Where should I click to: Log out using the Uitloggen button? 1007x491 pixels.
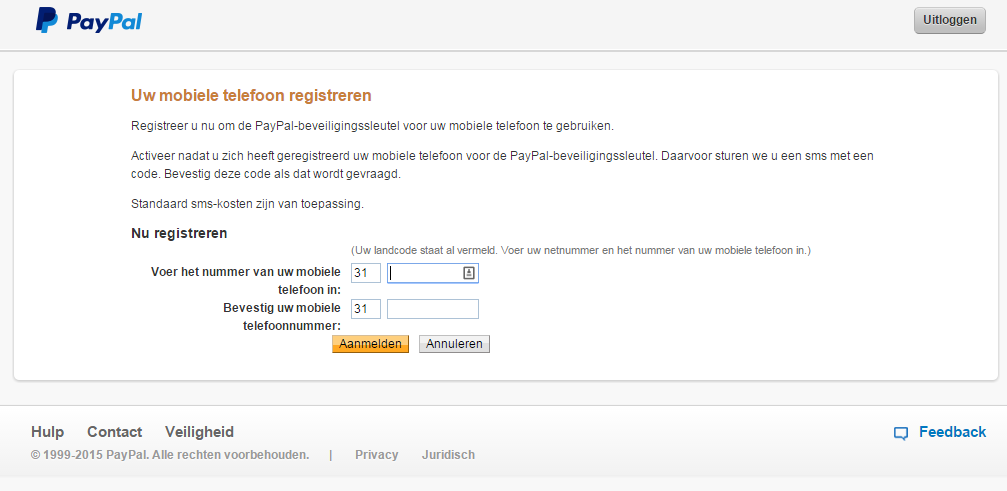point(949,20)
